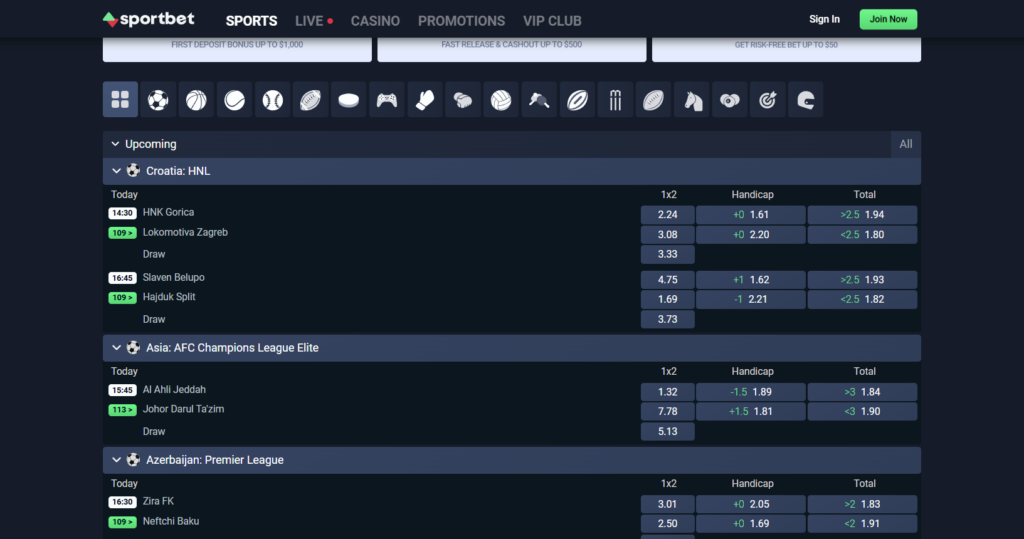Select over 2.5 total at 1.94
Image resolution: width=1024 pixels, height=539 pixels.
[862, 215]
